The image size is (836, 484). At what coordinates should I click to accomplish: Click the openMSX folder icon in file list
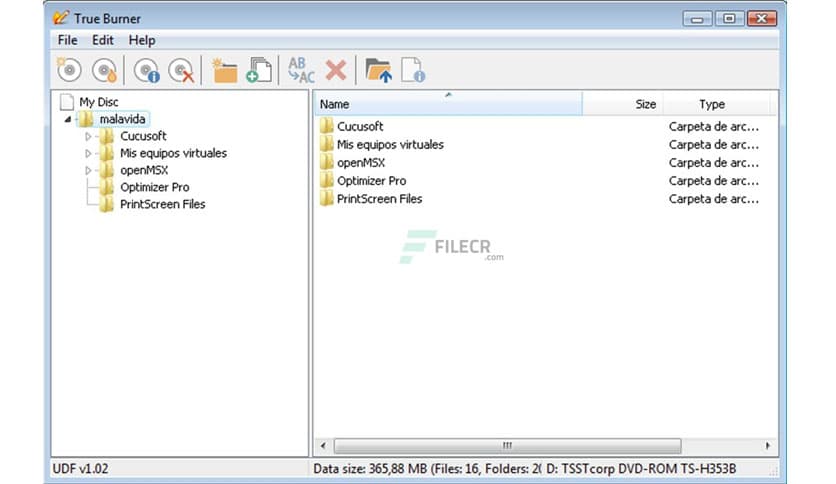(326, 162)
